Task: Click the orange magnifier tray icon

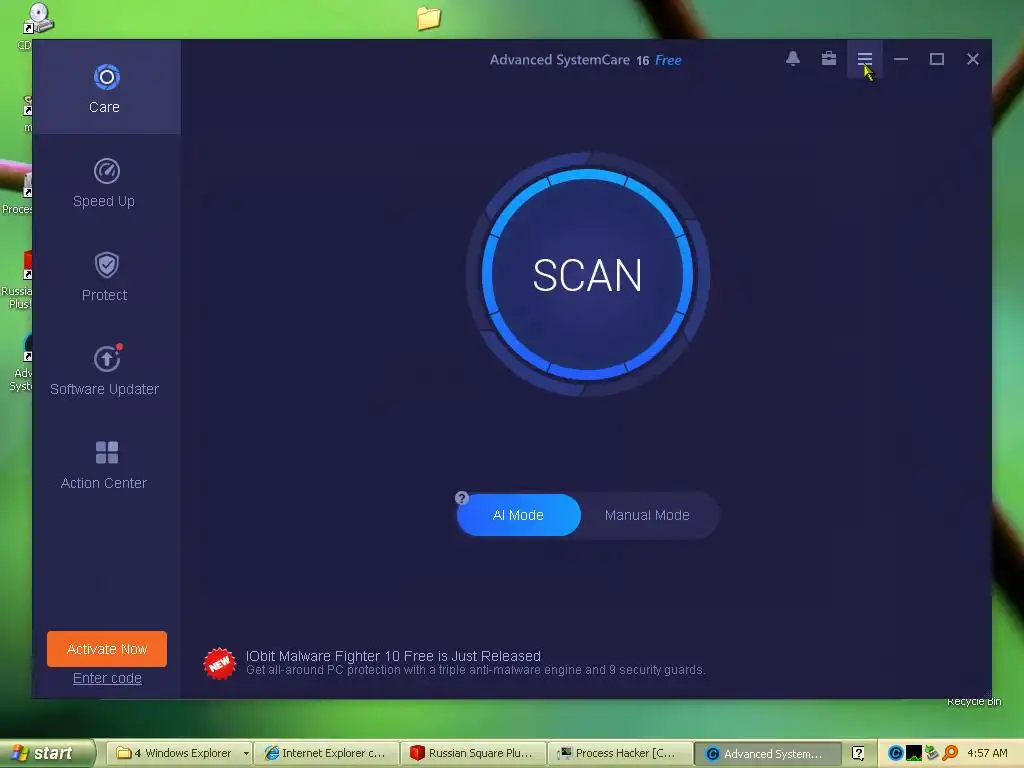Action: (950, 753)
